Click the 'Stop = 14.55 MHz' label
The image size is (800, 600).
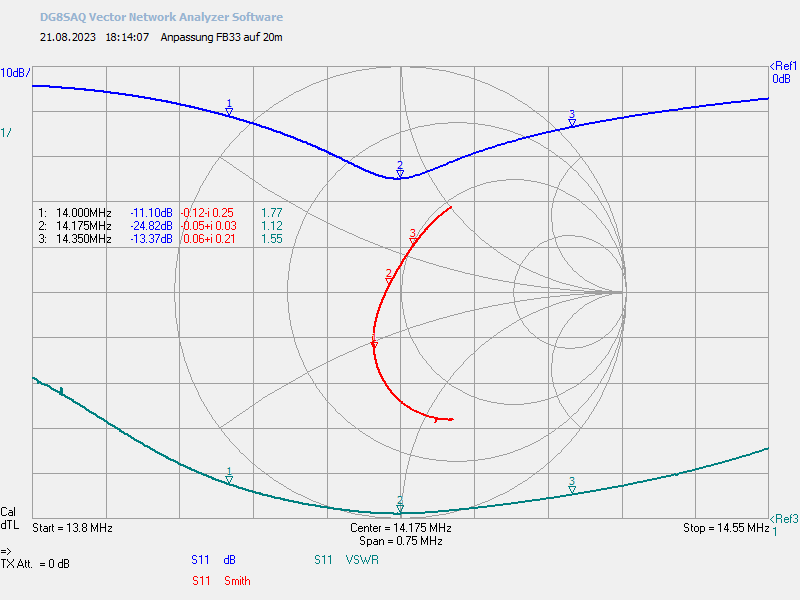pyautogui.click(x=726, y=528)
